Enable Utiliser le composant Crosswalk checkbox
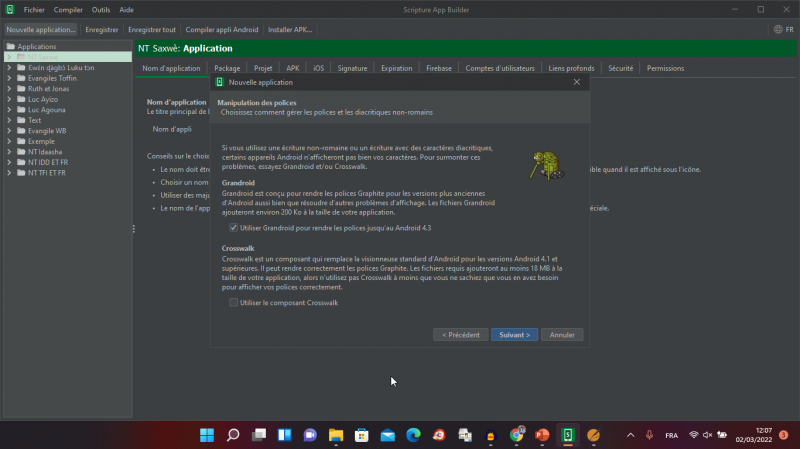This screenshot has width=800, height=449. [233, 302]
